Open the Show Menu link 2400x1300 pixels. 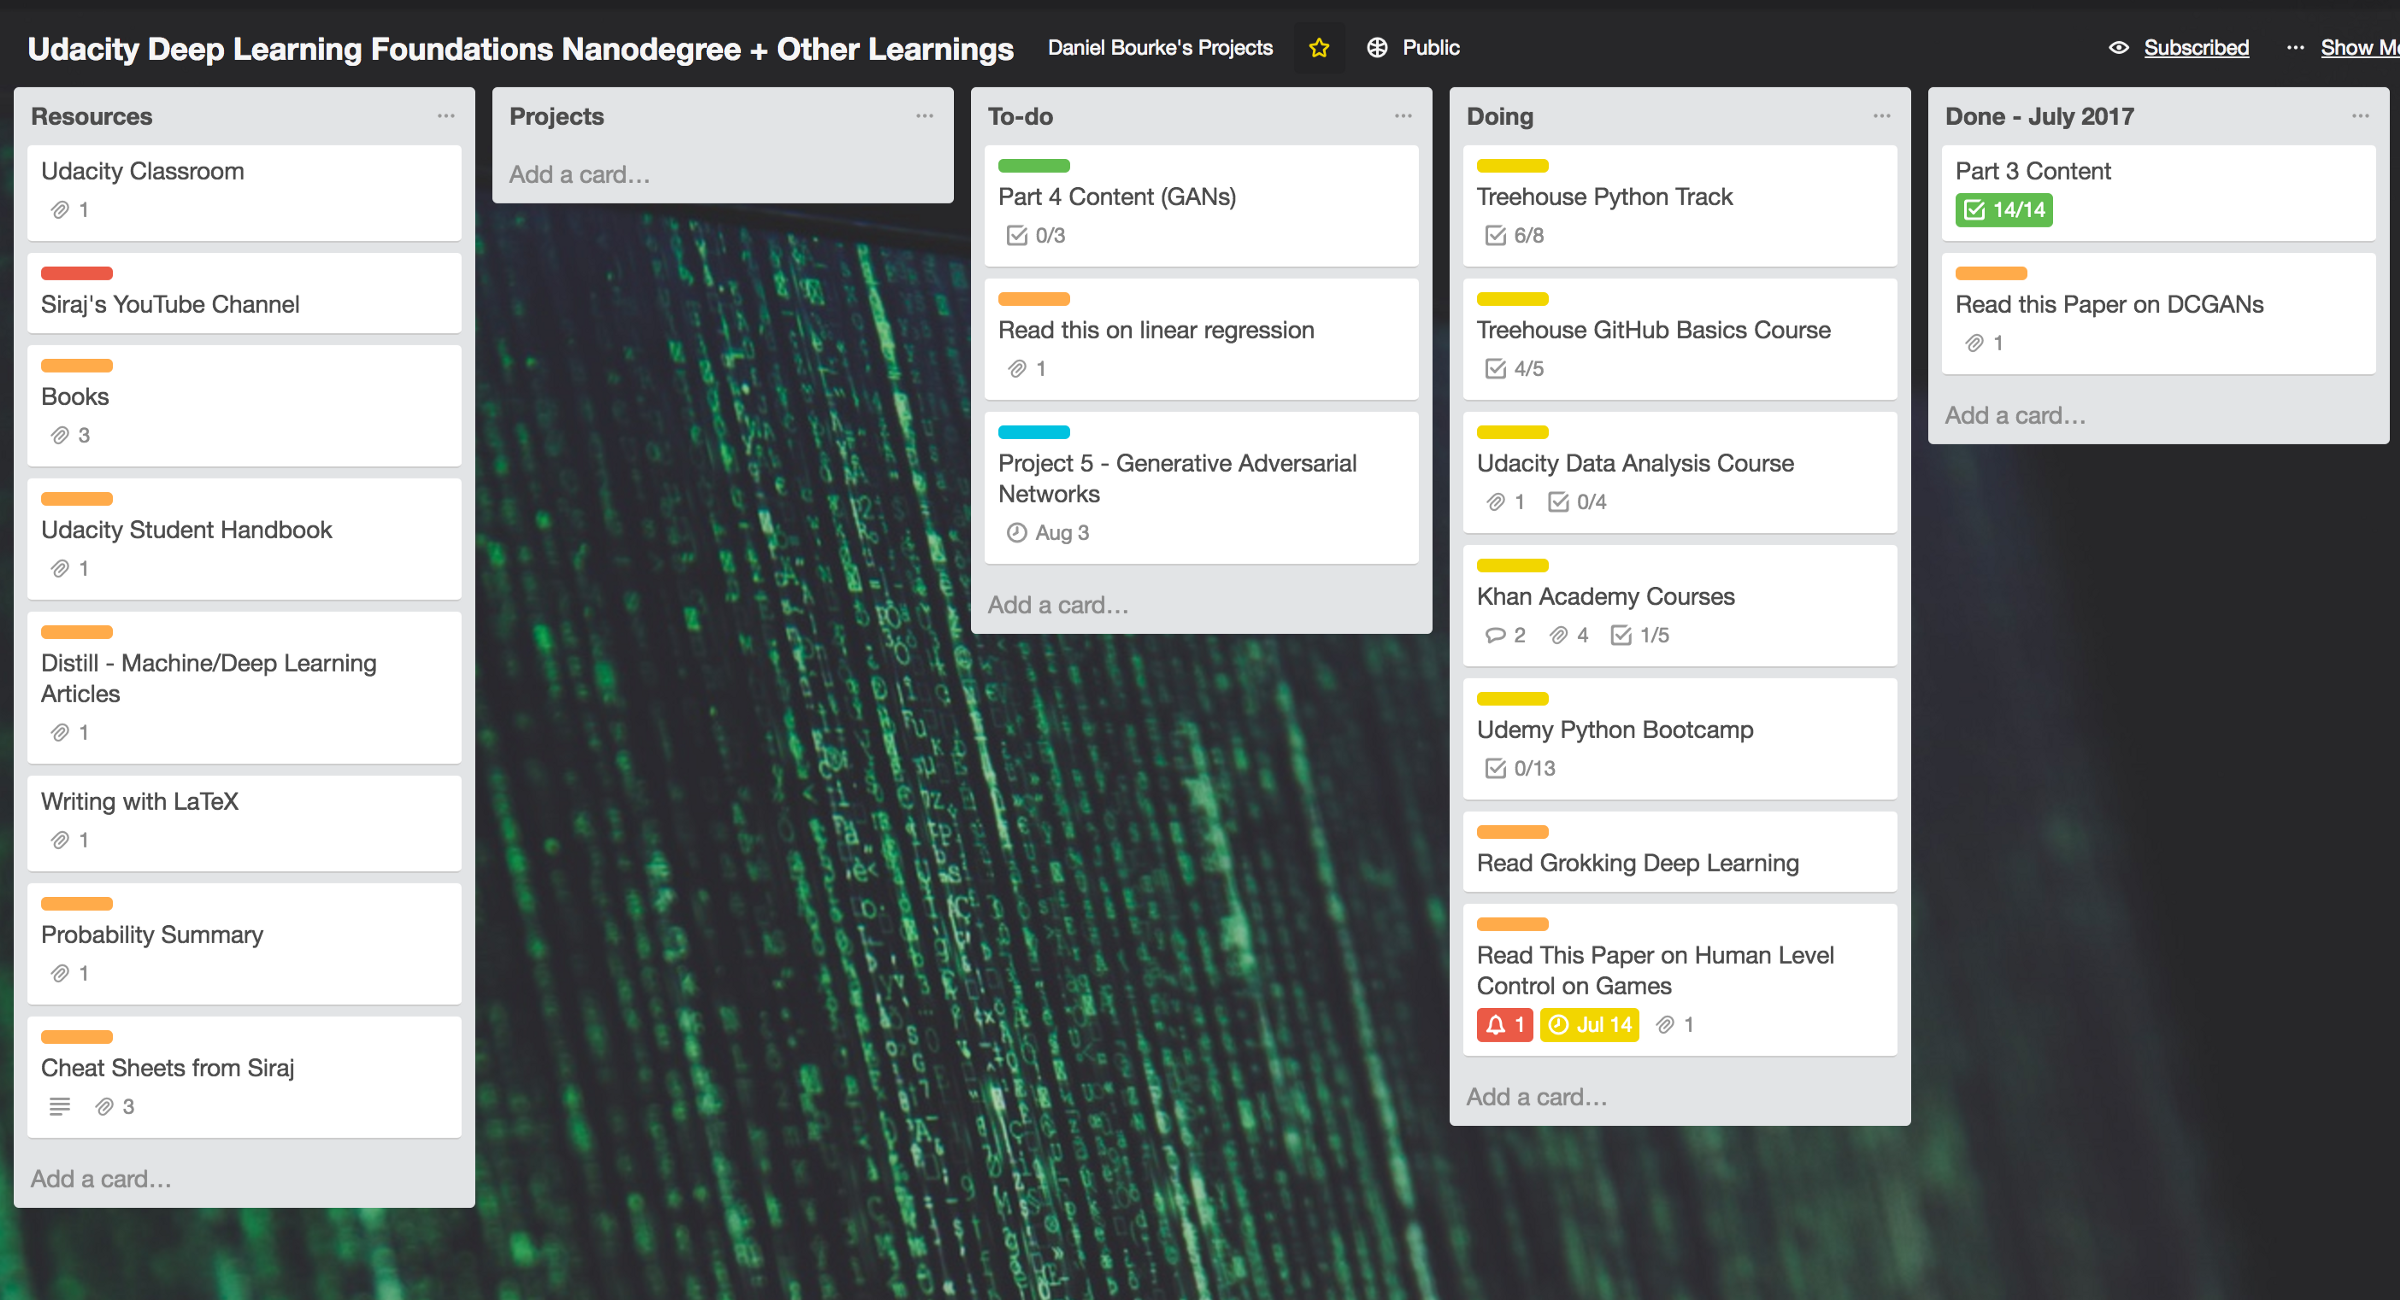[x=2356, y=48]
